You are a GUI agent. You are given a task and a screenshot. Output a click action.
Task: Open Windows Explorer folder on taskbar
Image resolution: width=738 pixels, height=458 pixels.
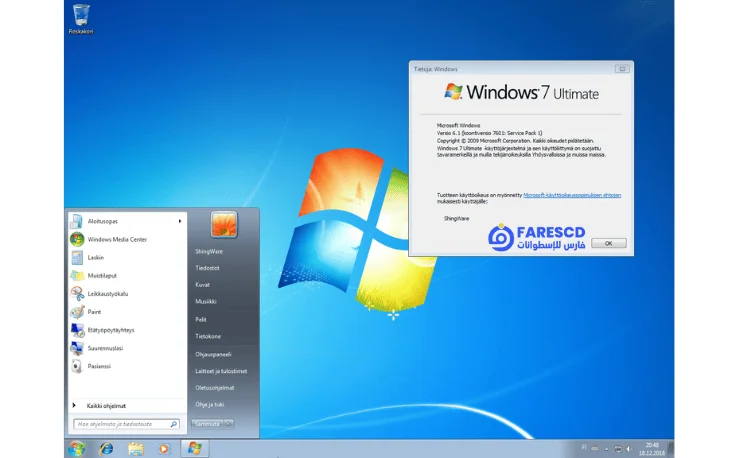tap(136, 449)
